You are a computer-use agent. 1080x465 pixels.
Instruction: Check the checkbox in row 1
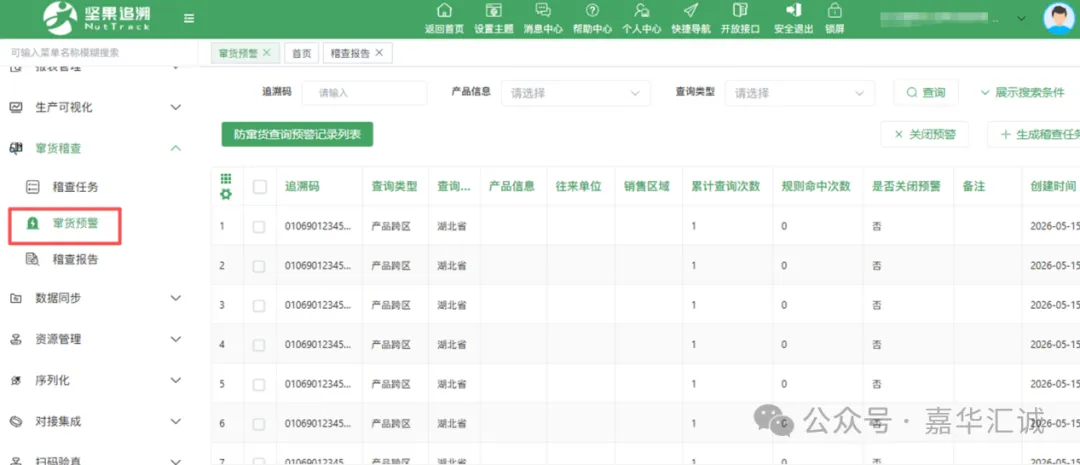click(x=259, y=226)
